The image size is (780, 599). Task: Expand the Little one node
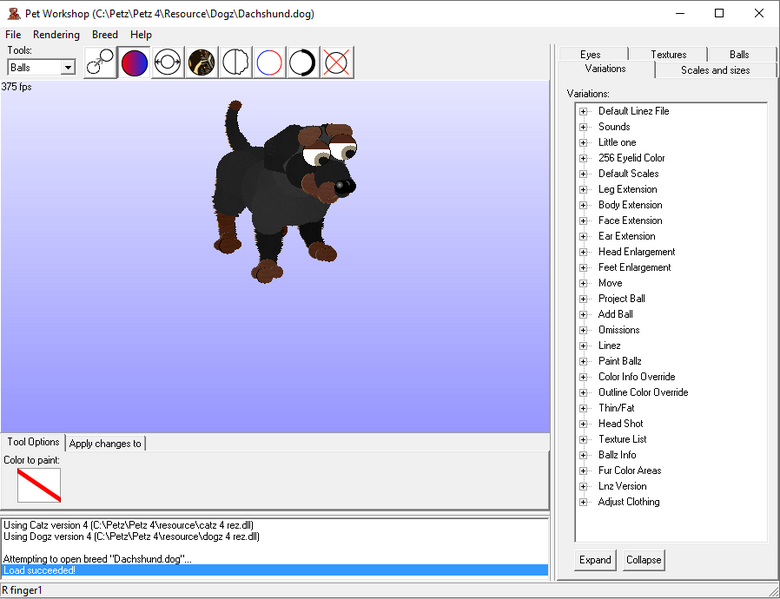pyautogui.click(x=583, y=143)
